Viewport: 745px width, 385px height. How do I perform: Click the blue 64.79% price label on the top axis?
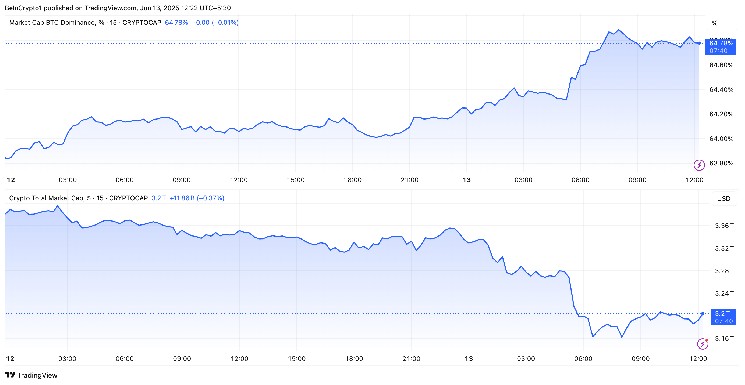pyautogui.click(x=721, y=47)
